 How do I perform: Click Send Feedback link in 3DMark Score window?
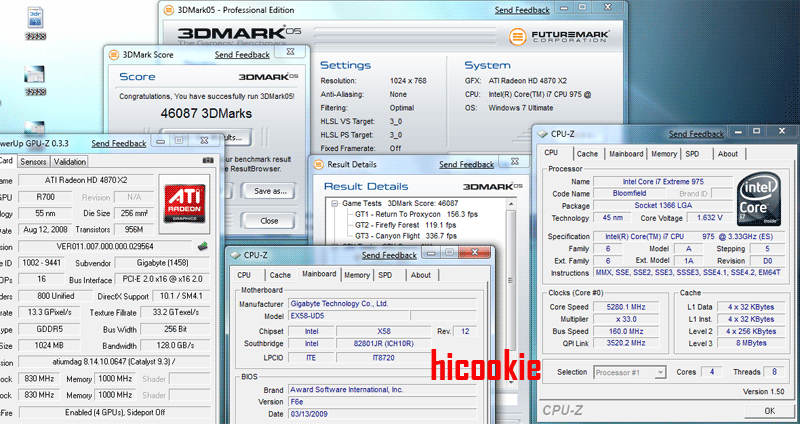coord(242,55)
